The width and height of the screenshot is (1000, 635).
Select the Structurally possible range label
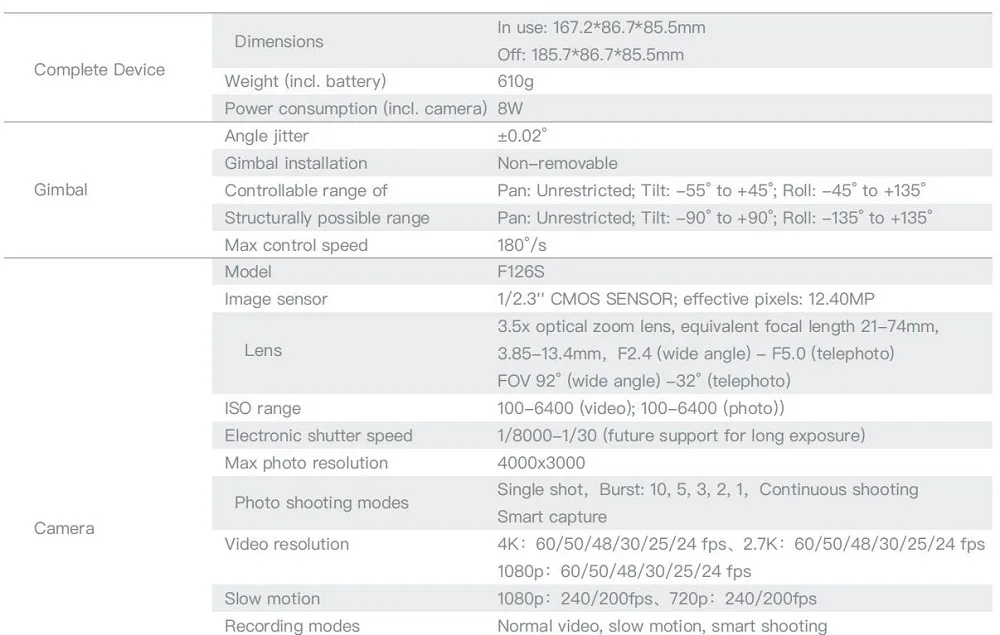(x=326, y=218)
